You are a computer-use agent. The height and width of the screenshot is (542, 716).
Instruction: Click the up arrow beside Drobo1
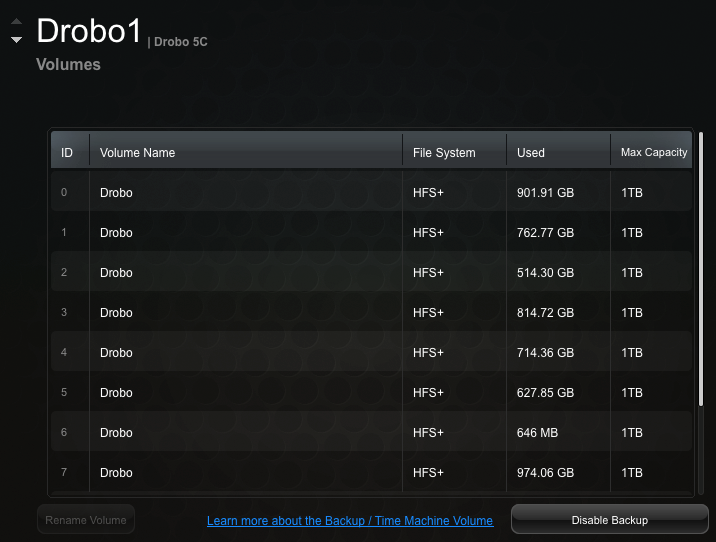point(16,22)
